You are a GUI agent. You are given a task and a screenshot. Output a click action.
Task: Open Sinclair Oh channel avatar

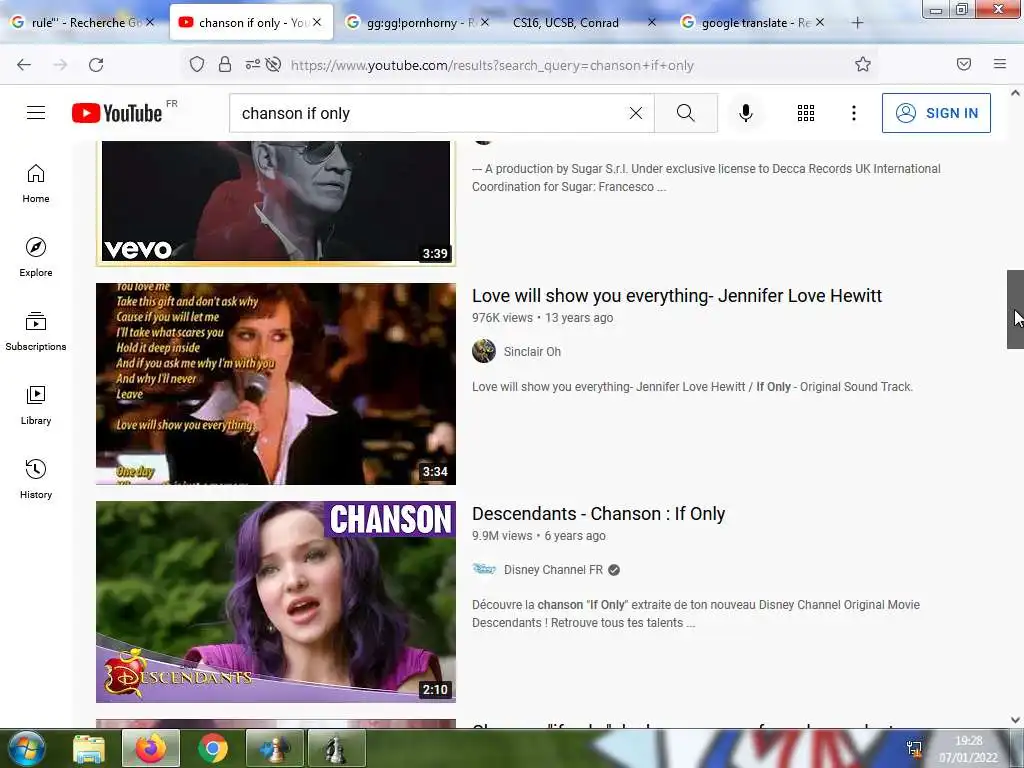tap(484, 351)
